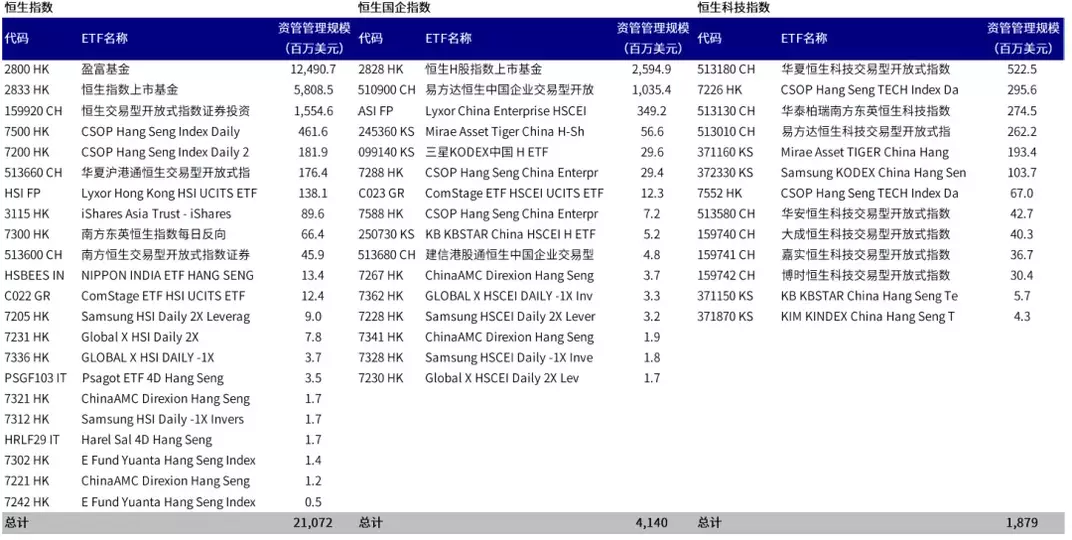Click the 恒生国企指数 table title

(394, 8)
